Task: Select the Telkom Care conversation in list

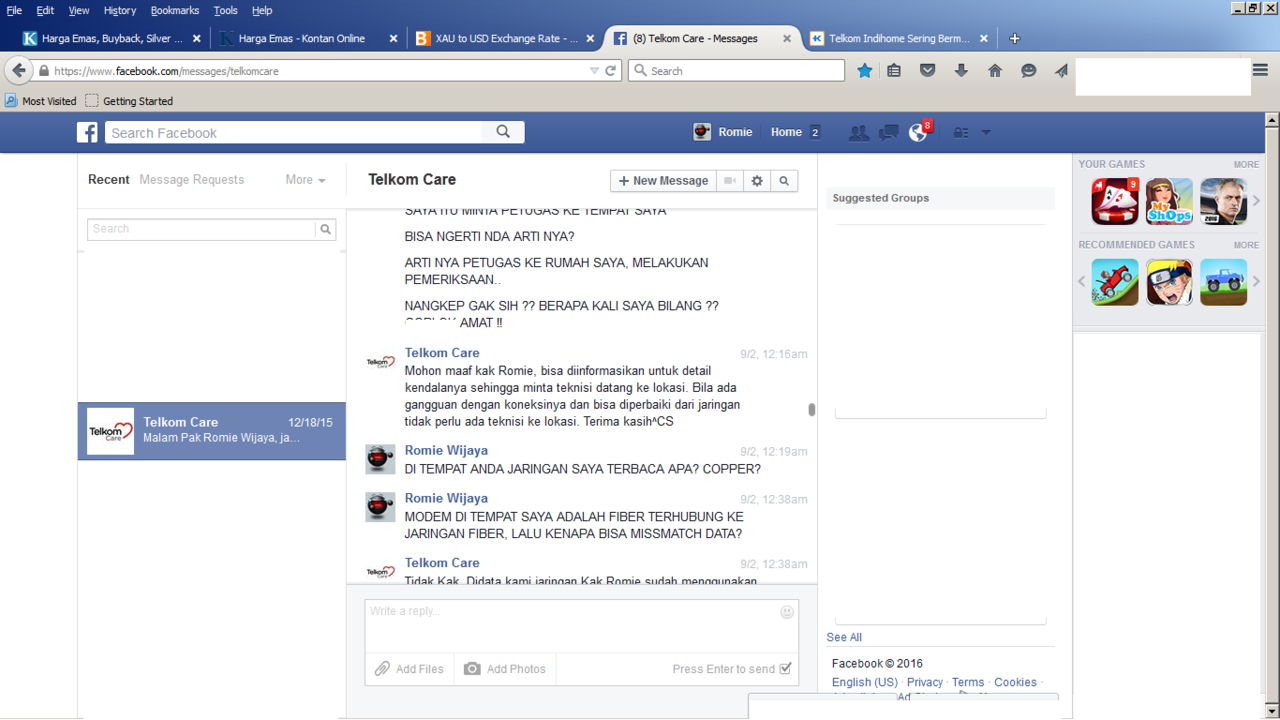Action: (212, 431)
